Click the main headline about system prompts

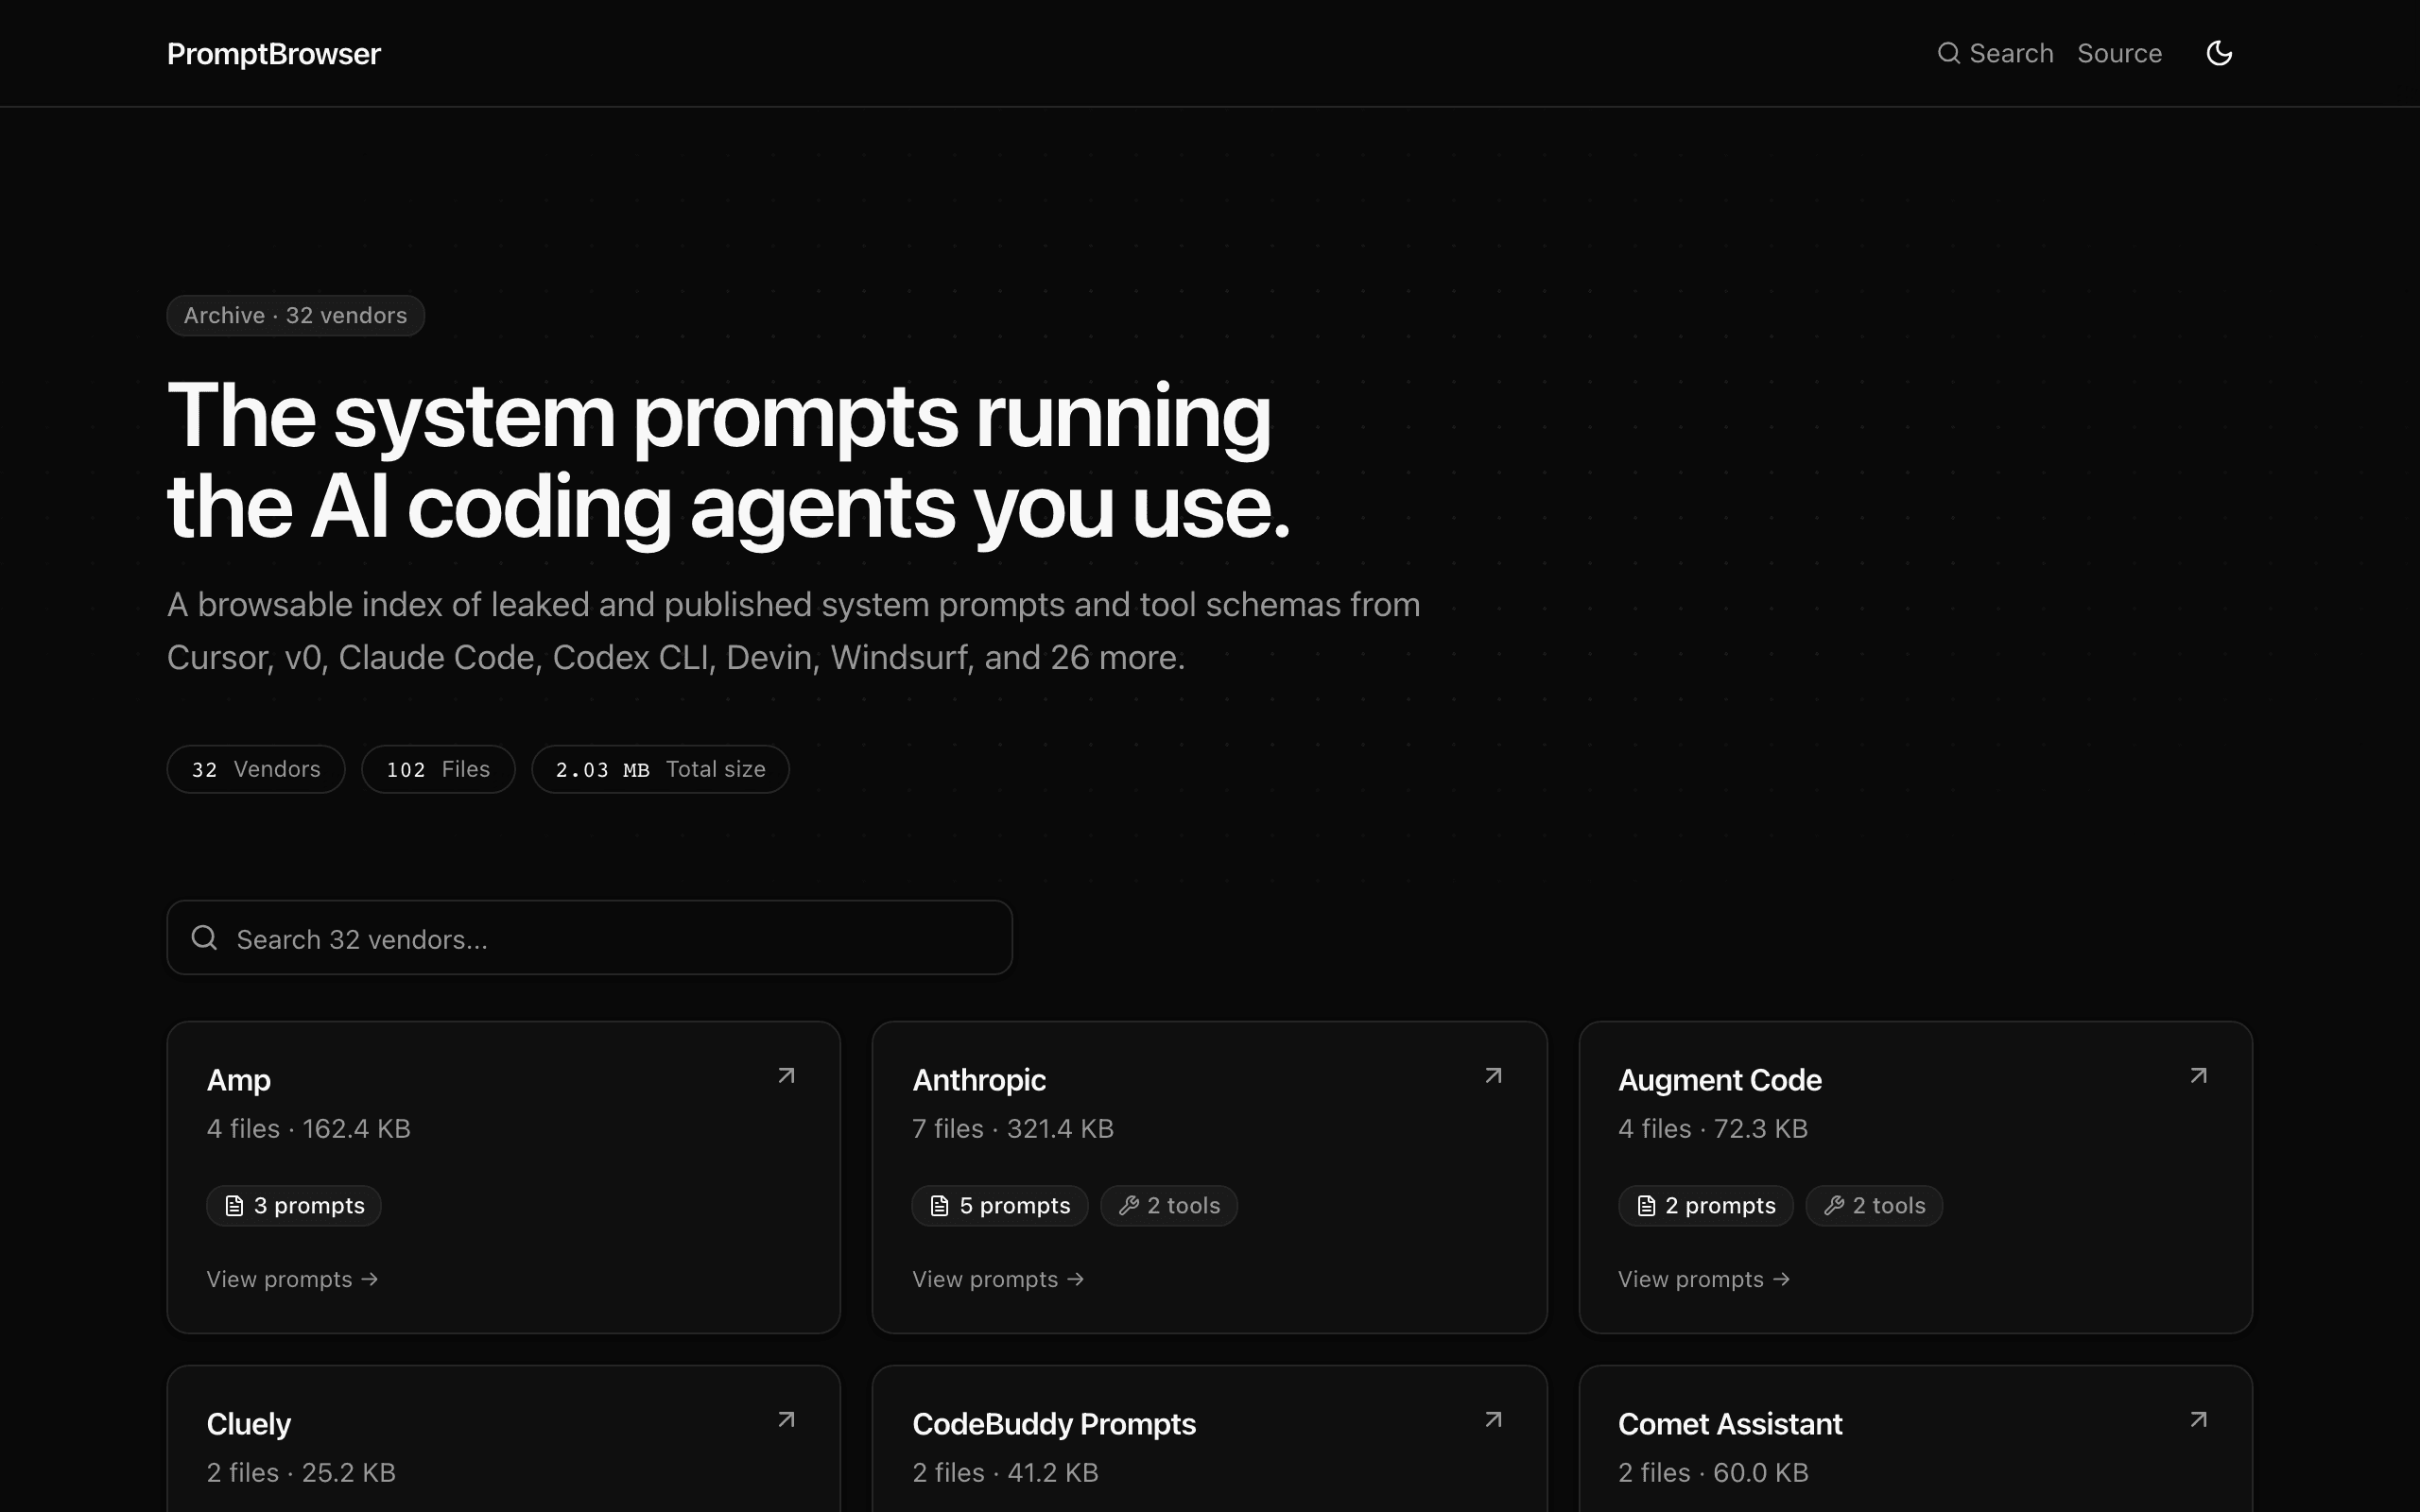[x=729, y=462]
